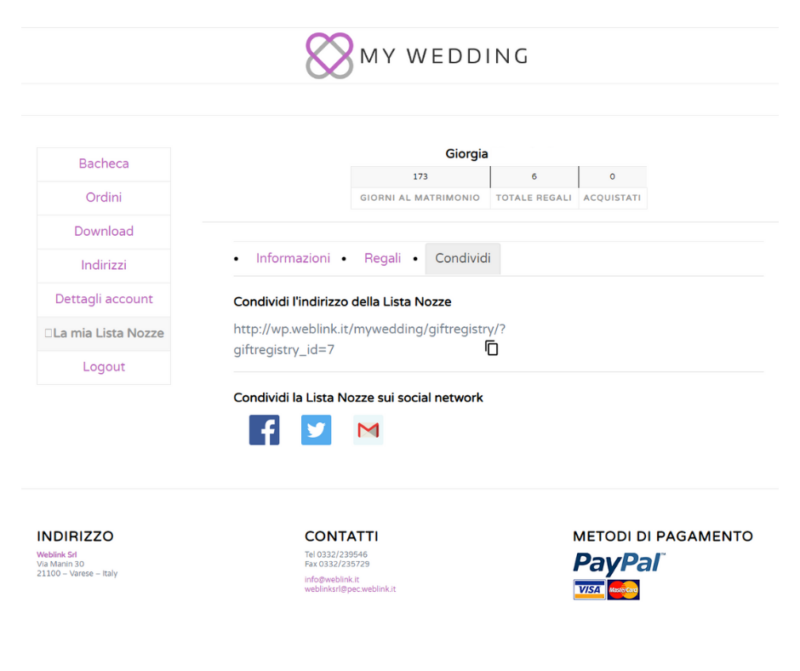Click the 173 days counter value
This screenshot has height=671, width=800.
tap(420, 177)
